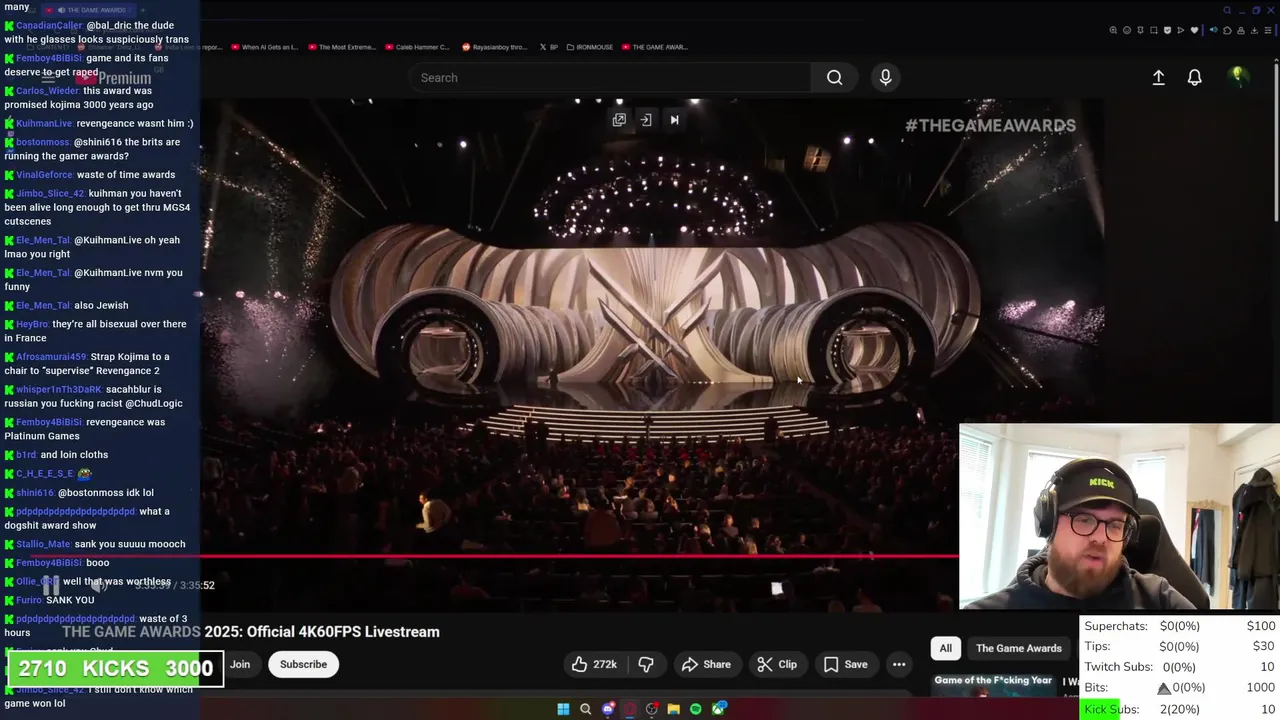
Task: Click the browser player triangle icon
Action: 1181,30
